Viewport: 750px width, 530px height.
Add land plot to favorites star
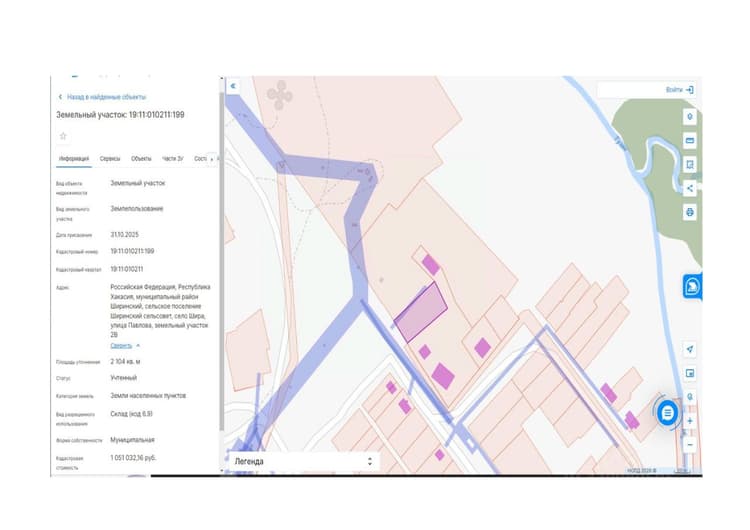[x=63, y=136]
